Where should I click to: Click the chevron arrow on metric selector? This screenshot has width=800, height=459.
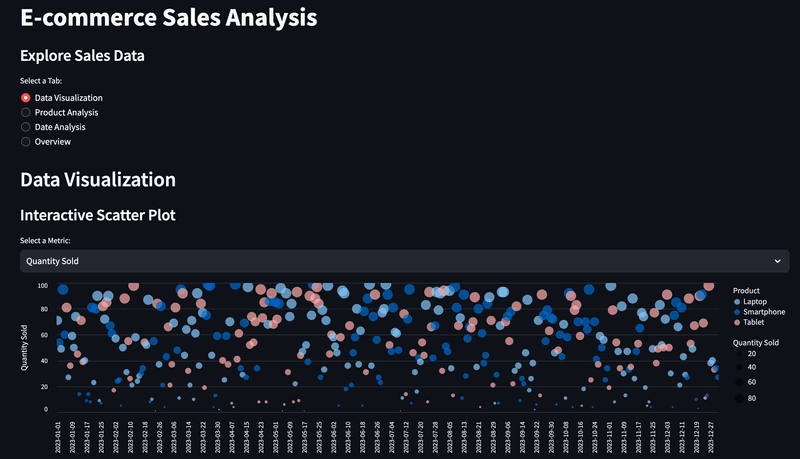(x=778, y=261)
